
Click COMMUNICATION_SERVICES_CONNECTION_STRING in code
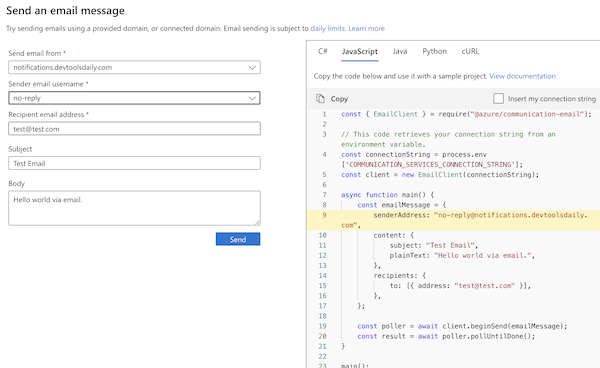[430, 164]
